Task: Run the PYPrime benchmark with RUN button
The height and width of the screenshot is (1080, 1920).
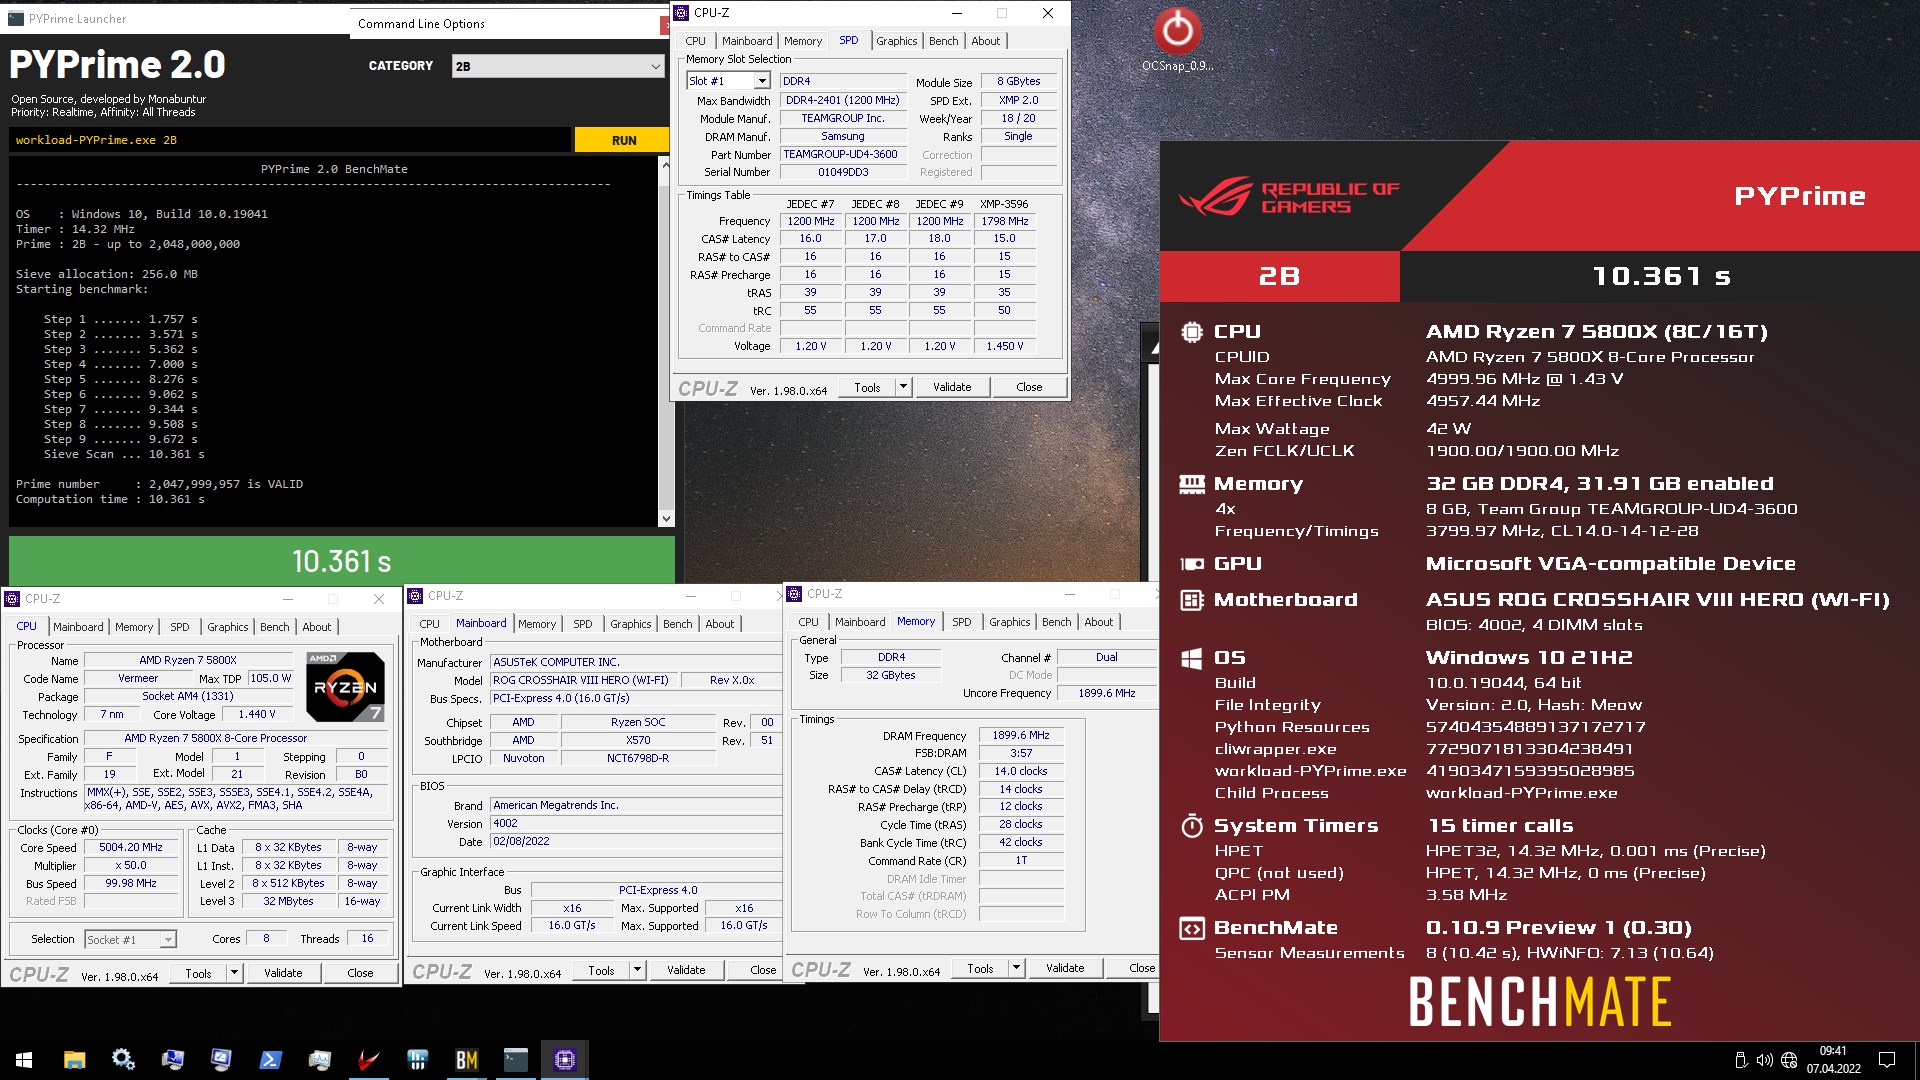Action: (623, 140)
